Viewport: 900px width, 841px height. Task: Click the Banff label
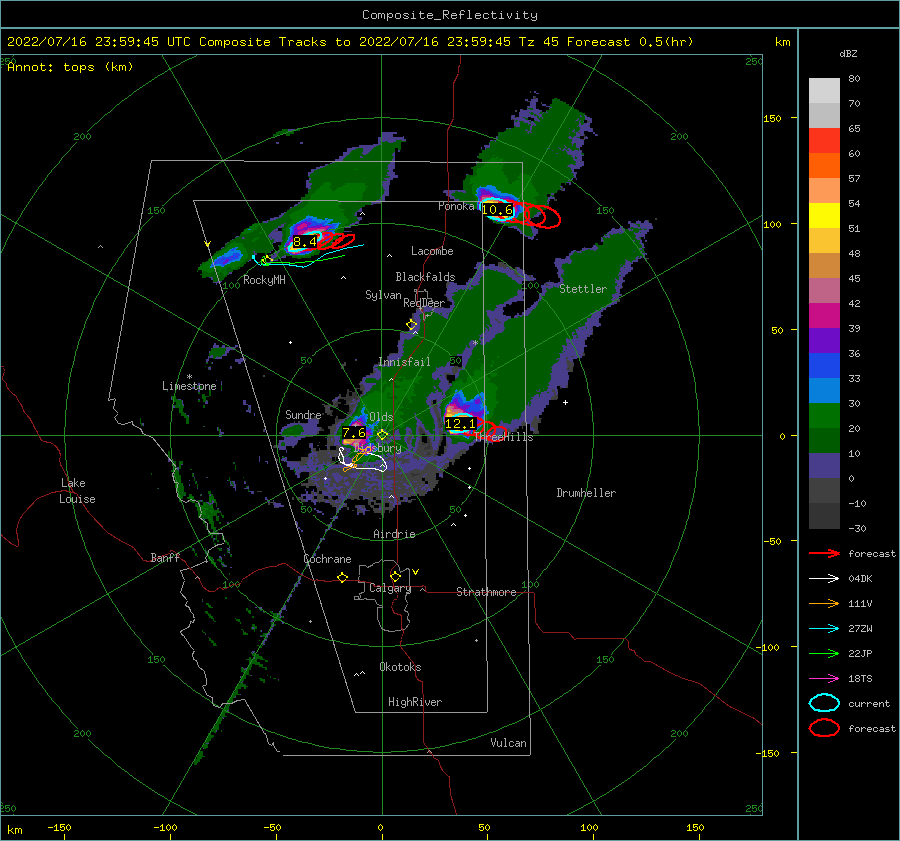[165, 557]
